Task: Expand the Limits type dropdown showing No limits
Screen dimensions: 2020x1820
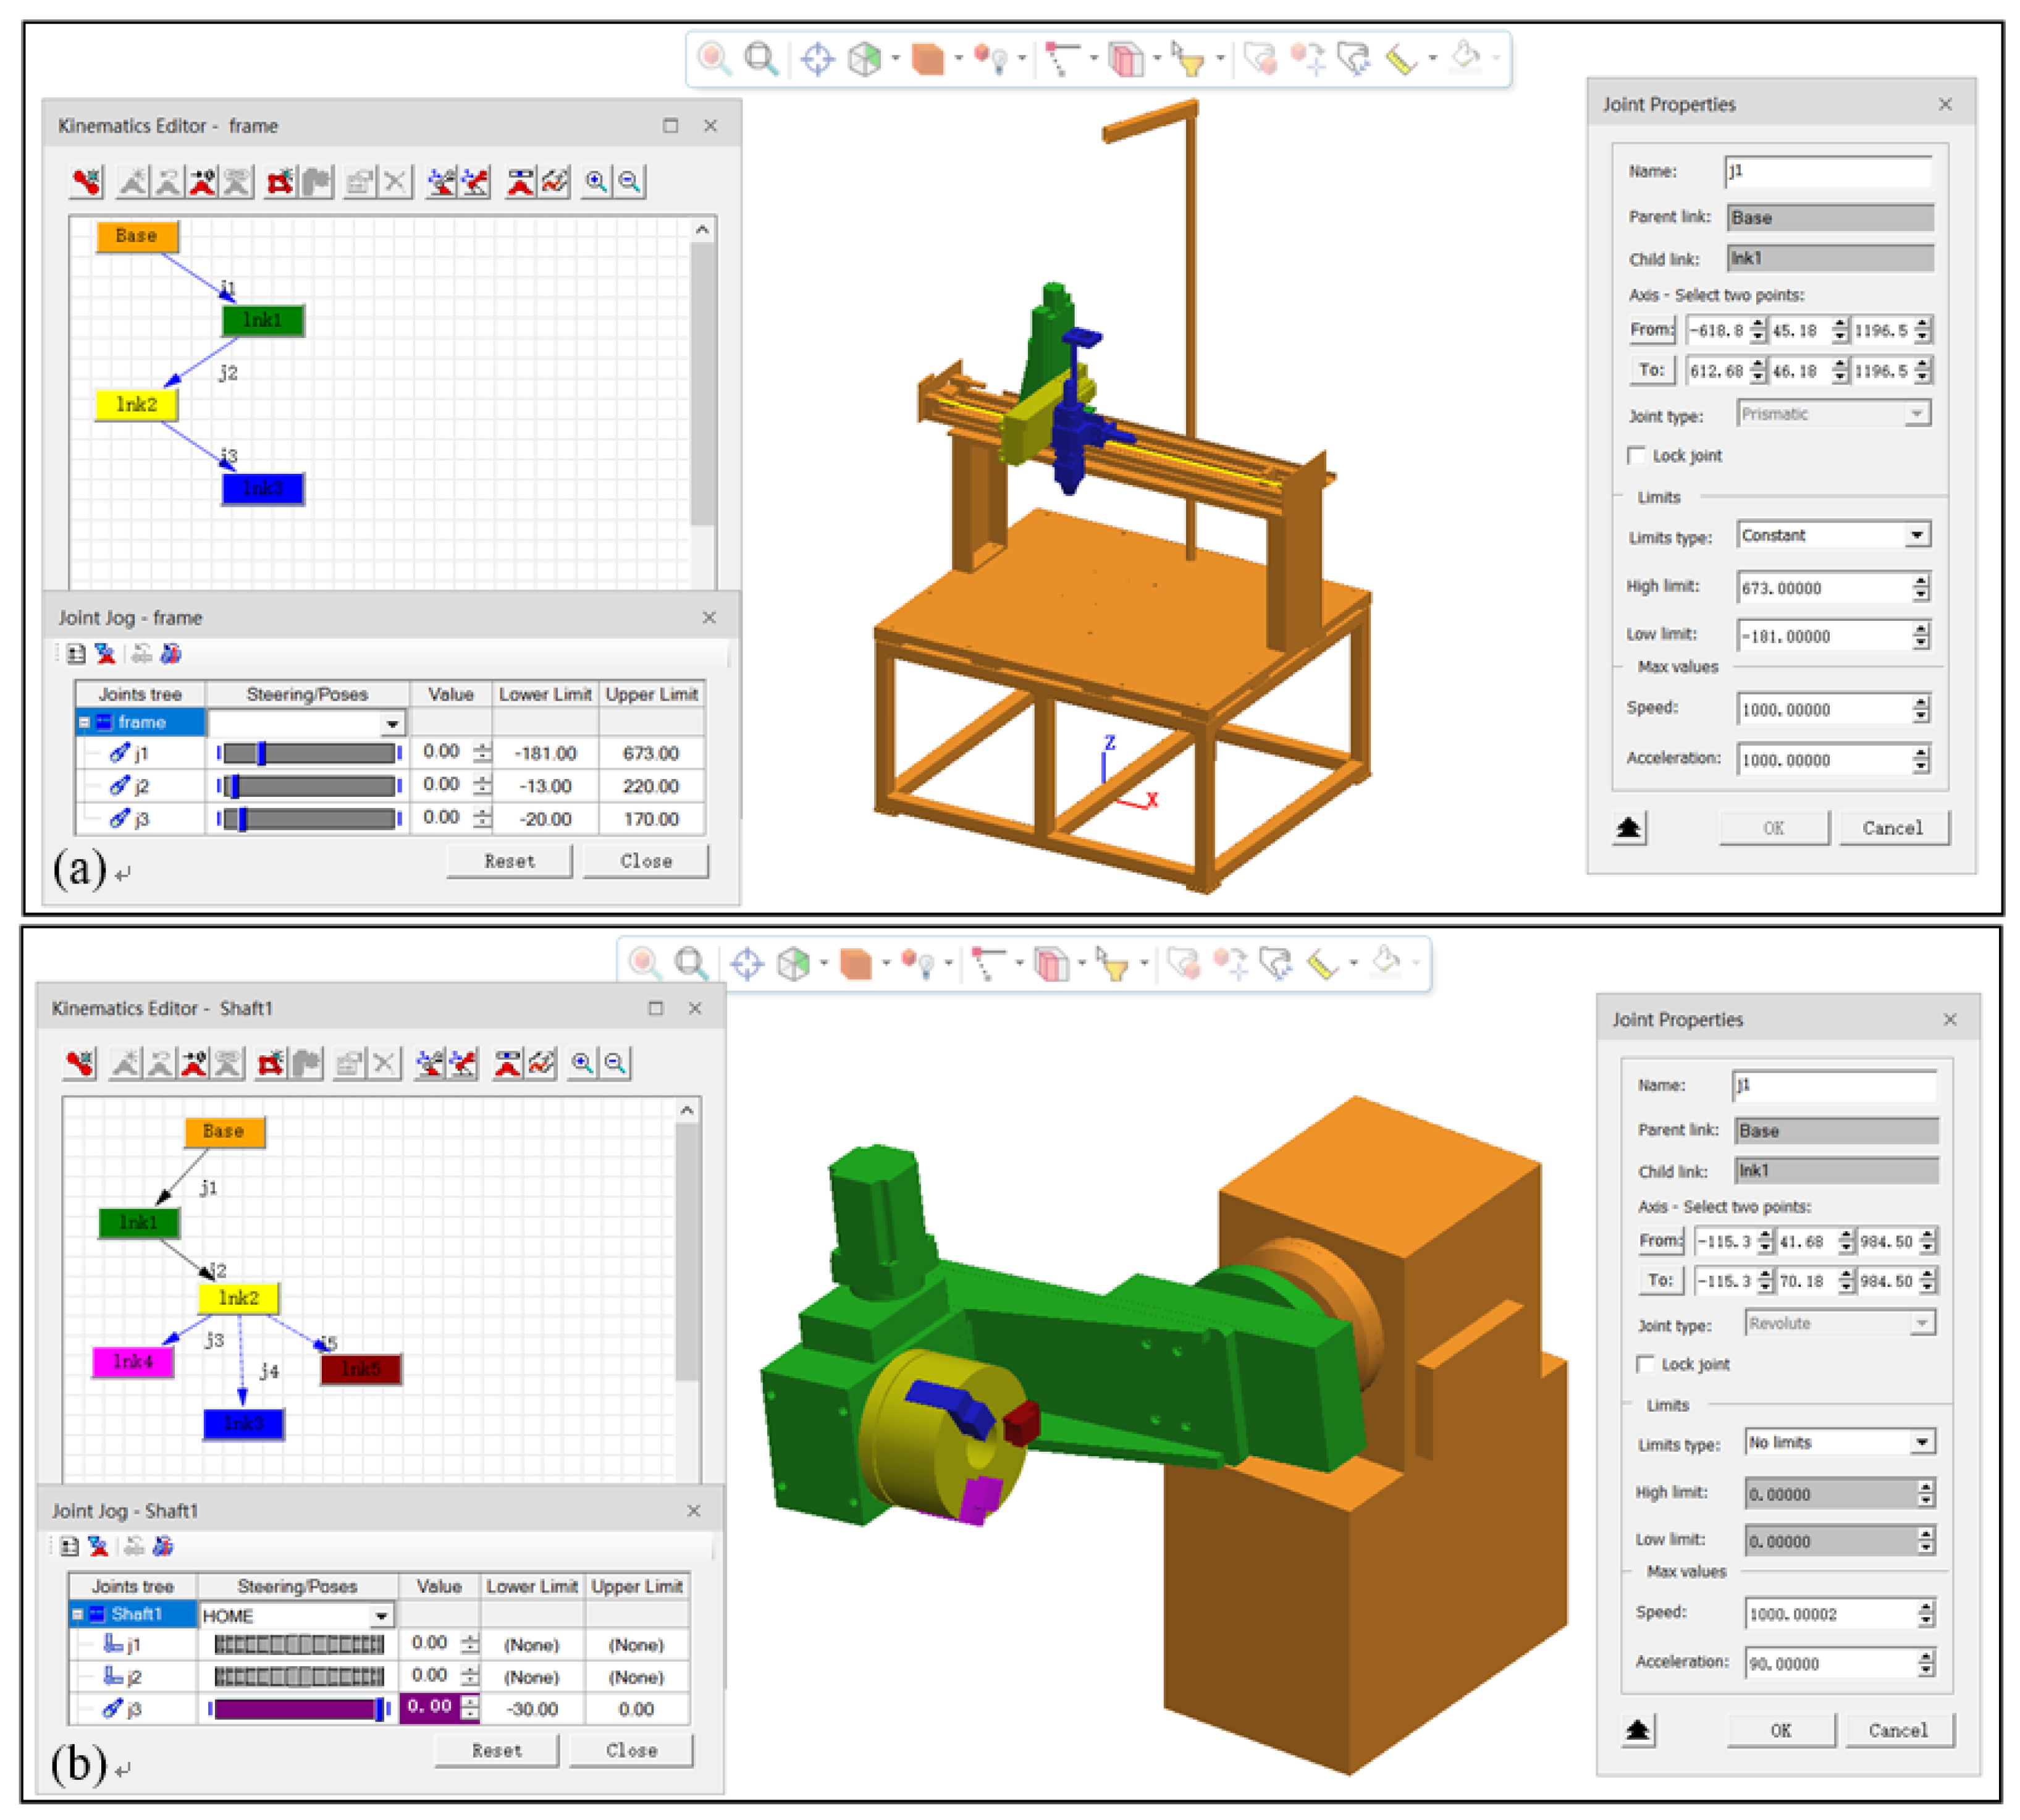Action: pos(1922,1442)
